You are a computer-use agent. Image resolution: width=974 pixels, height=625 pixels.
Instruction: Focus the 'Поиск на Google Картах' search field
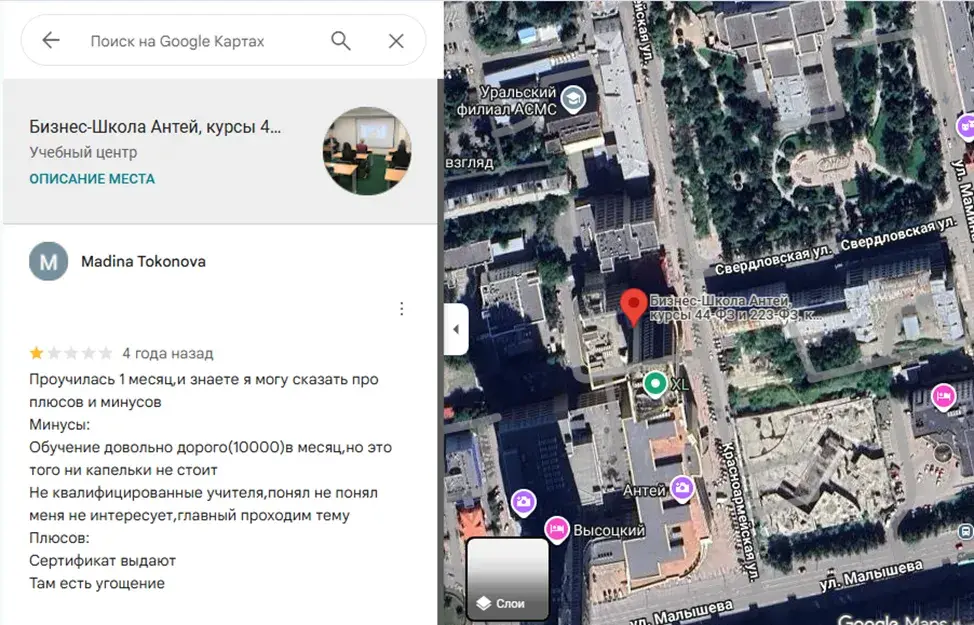coord(178,41)
